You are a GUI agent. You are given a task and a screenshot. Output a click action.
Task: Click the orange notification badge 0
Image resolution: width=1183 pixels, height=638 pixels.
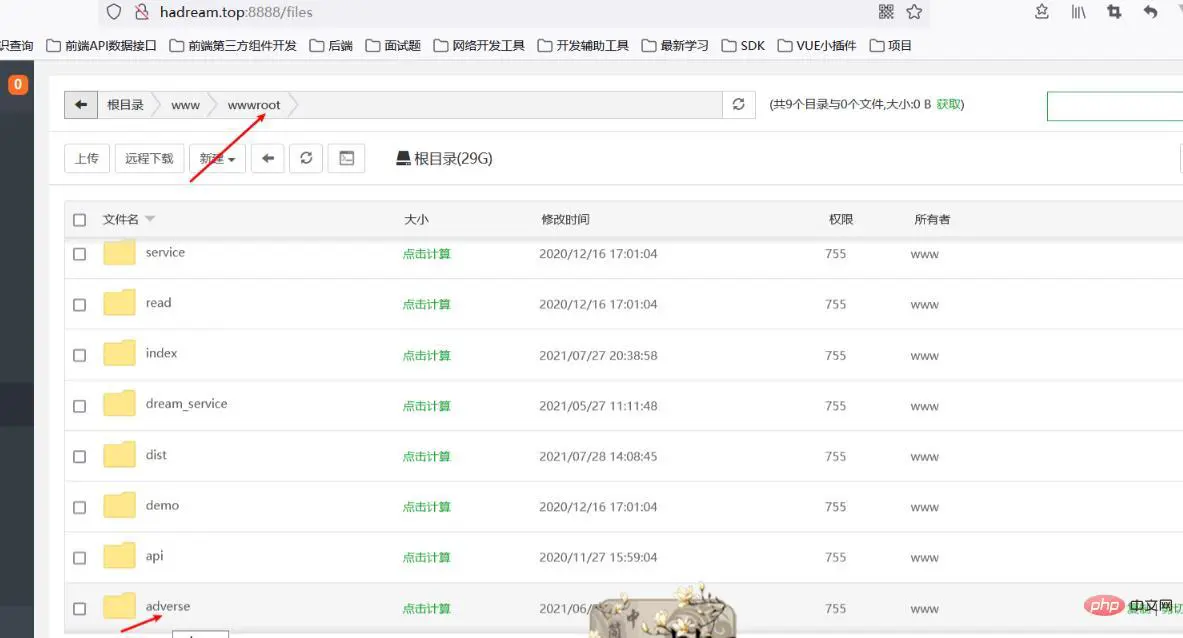pos(17,84)
